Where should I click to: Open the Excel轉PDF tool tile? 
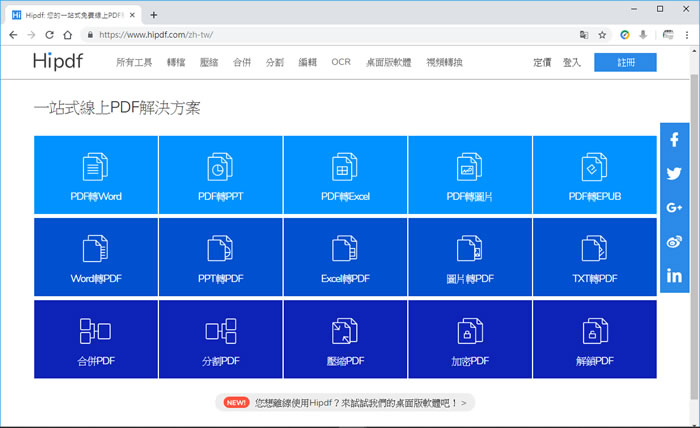tap(345, 257)
